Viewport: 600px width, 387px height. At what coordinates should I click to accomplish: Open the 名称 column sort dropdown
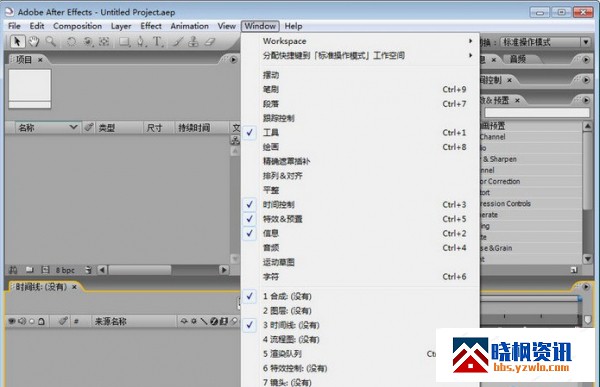click(73, 127)
